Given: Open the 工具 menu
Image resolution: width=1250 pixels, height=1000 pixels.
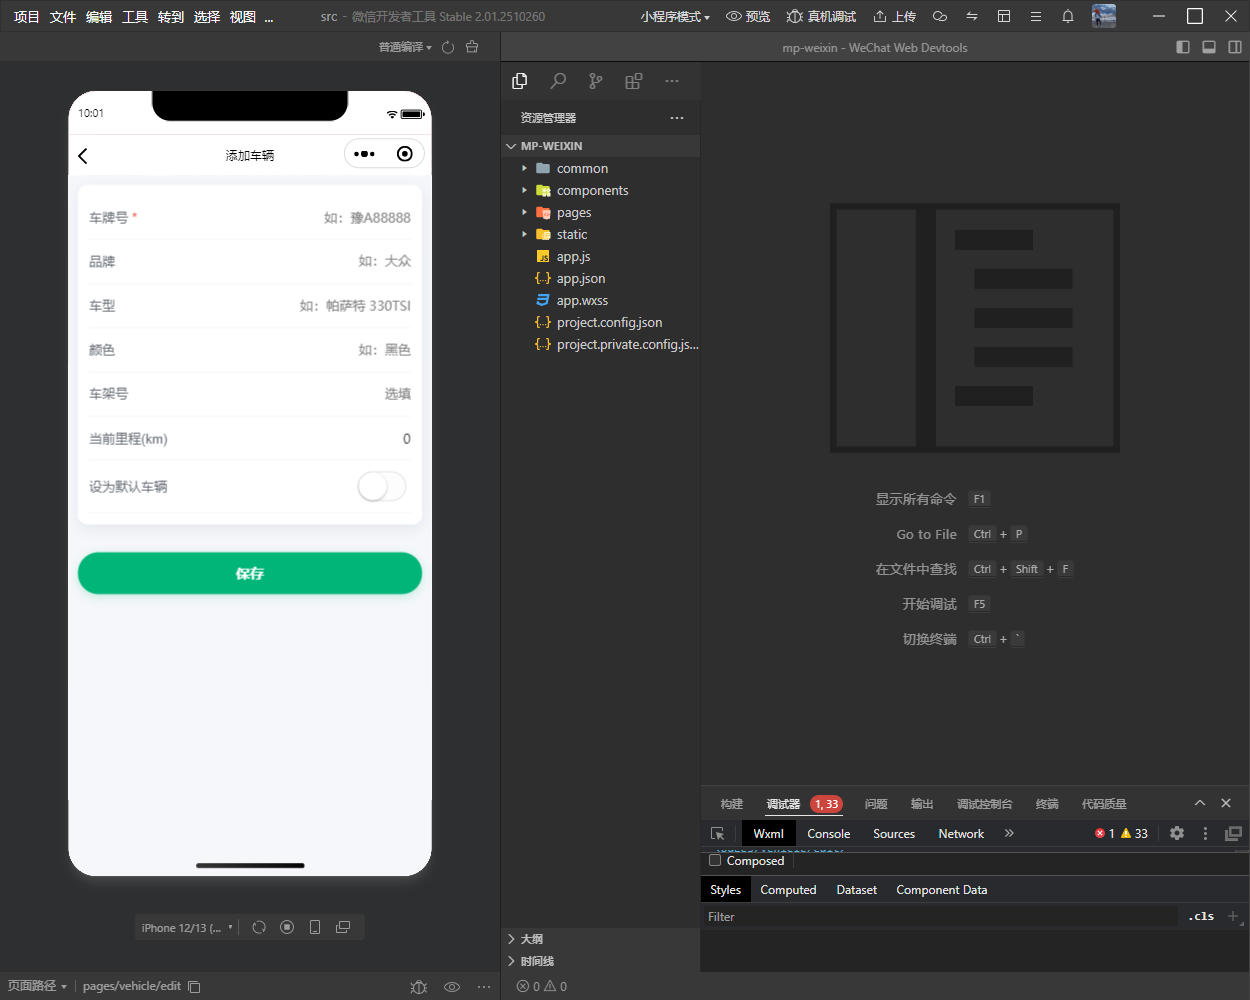Looking at the screenshot, I should point(135,16).
